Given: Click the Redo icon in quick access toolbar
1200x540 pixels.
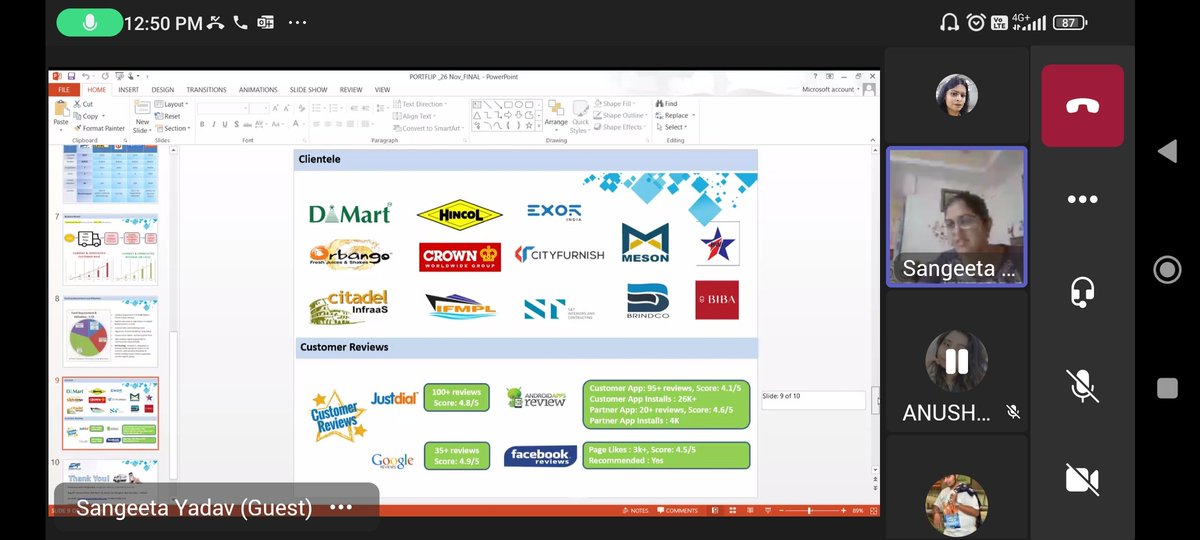Looking at the screenshot, I should [x=104, y=76].
